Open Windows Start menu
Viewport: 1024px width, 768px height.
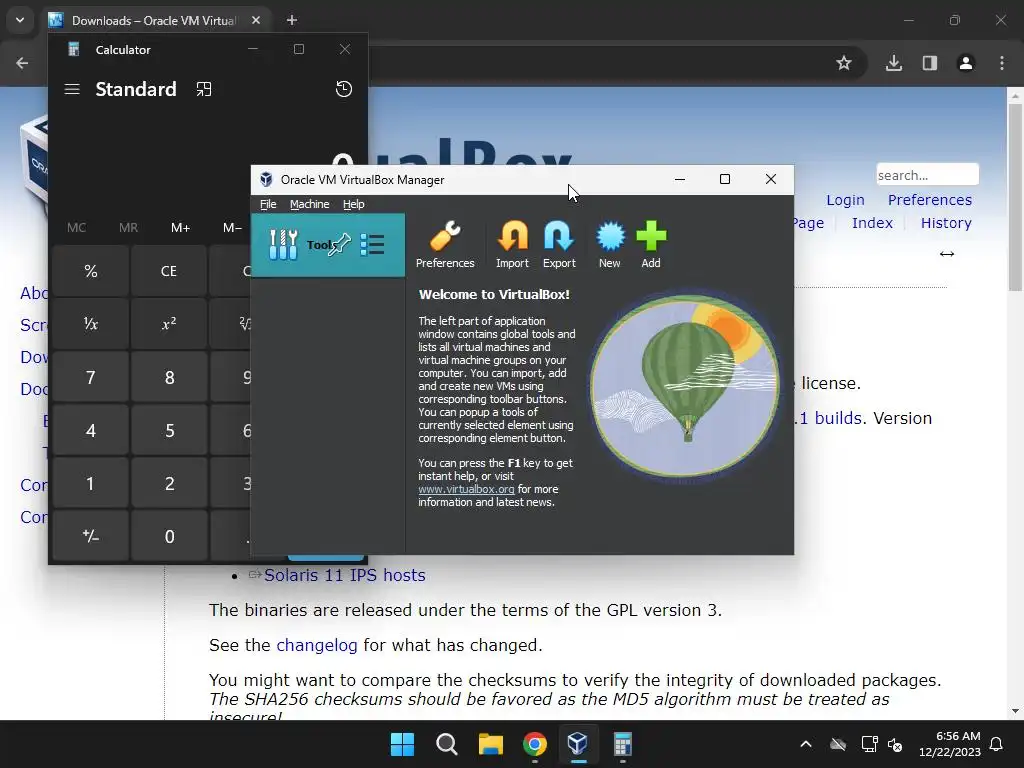[402, 744]
